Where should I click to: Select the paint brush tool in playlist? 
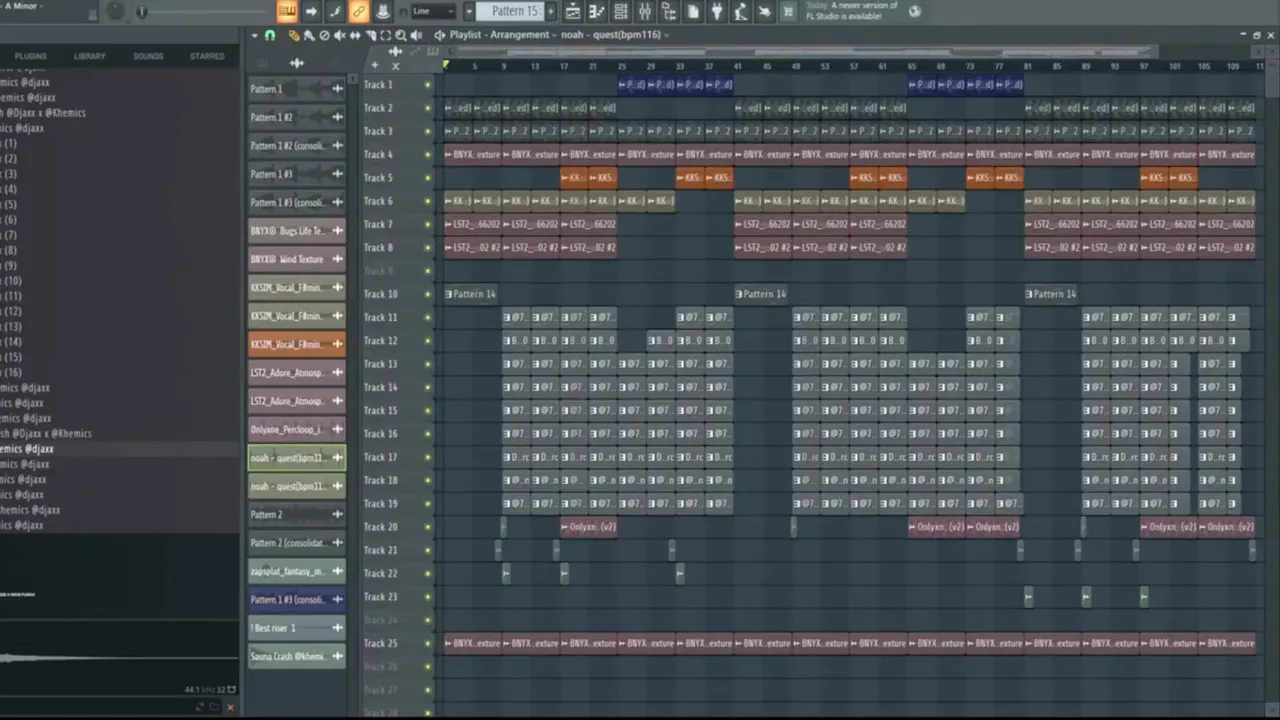pos(309,35)
